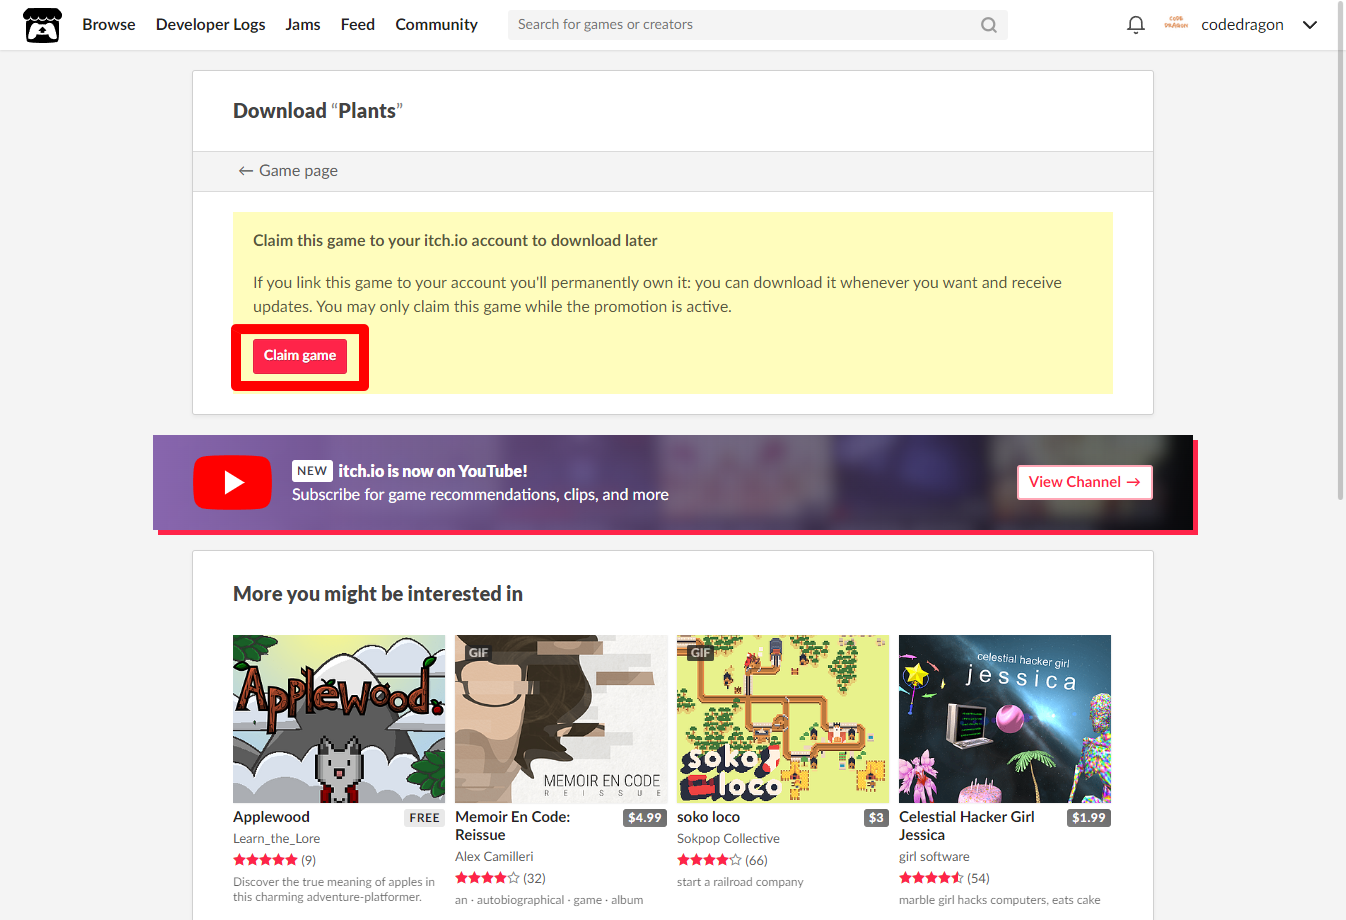Viewport: 1346px width, 920px height.
Task: Click the codedragon avatar image
Action: [x=1176, y=24]
